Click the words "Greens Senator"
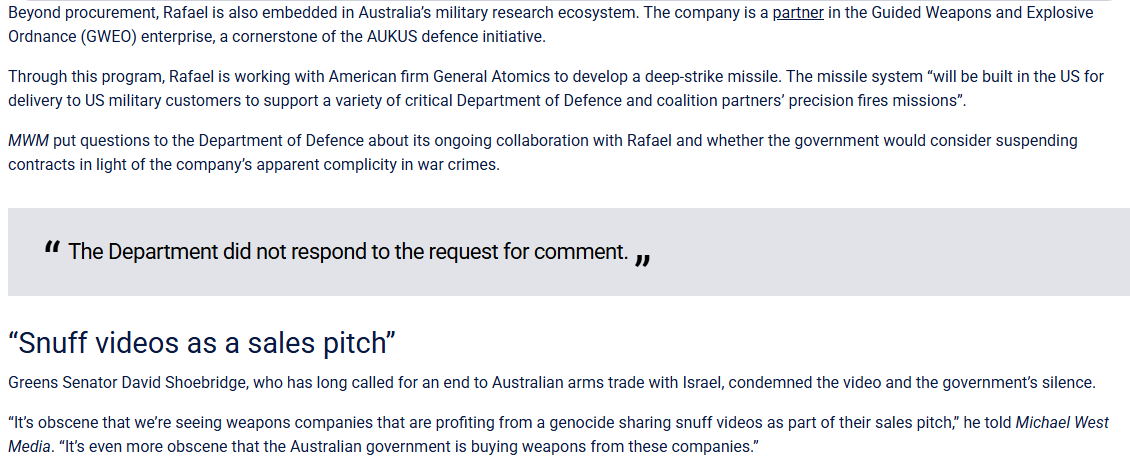The image size is (1130, 461). (54, 383)
